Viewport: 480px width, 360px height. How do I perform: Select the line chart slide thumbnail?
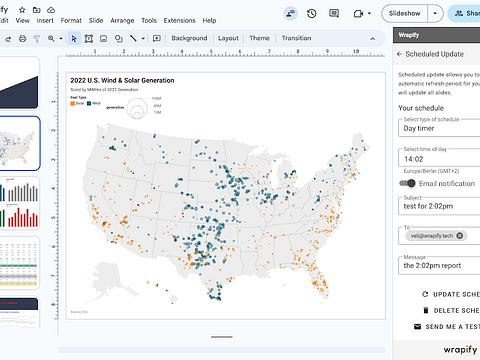coord(20,313)
